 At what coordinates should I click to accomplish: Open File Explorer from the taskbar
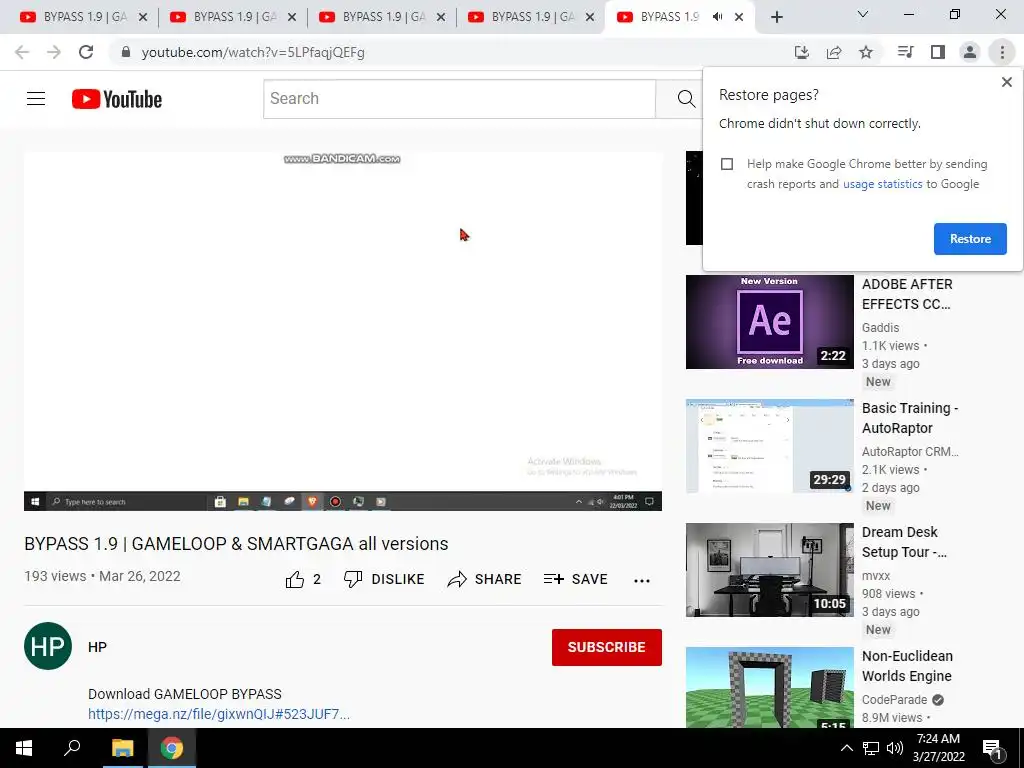[x=122, y=748]
